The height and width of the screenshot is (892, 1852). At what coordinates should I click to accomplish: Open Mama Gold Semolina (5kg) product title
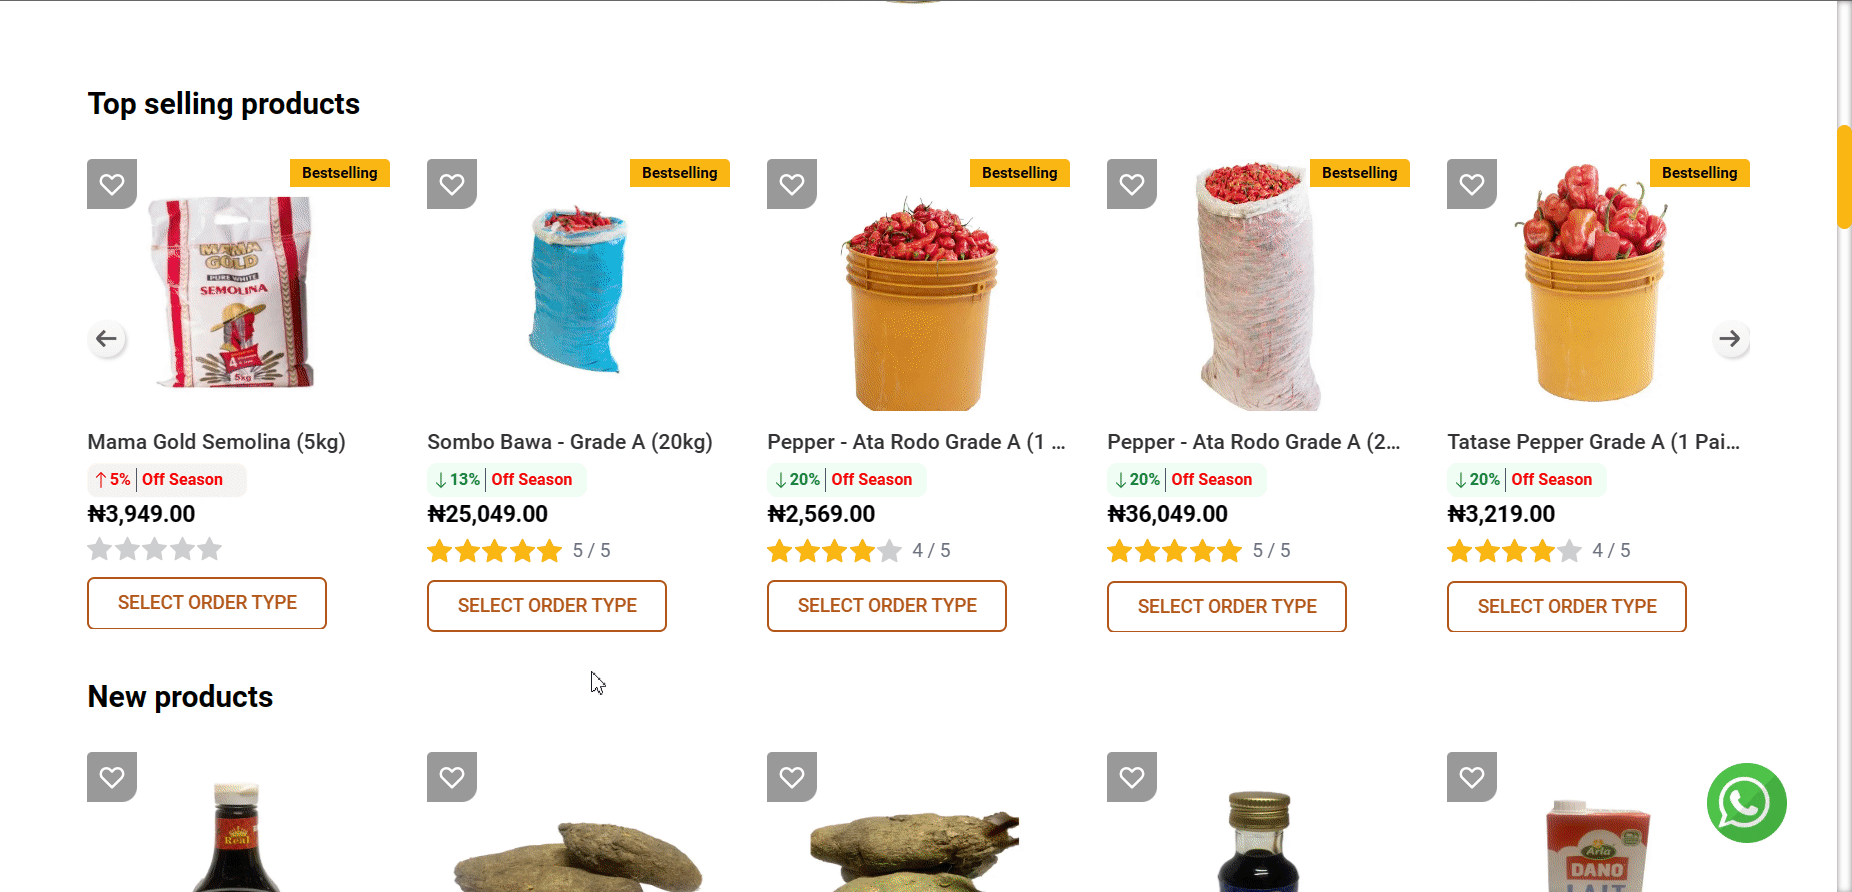[217, 442]
